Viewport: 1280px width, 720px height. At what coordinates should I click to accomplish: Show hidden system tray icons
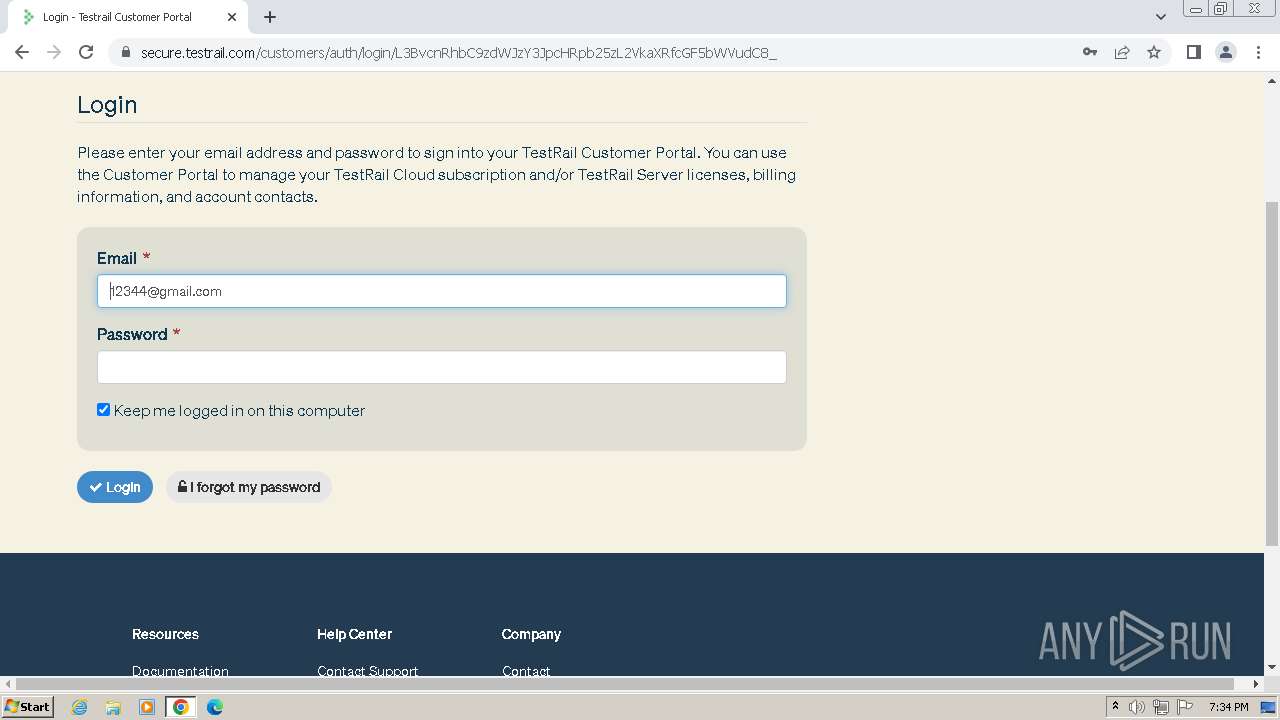tap(1115, 707)
